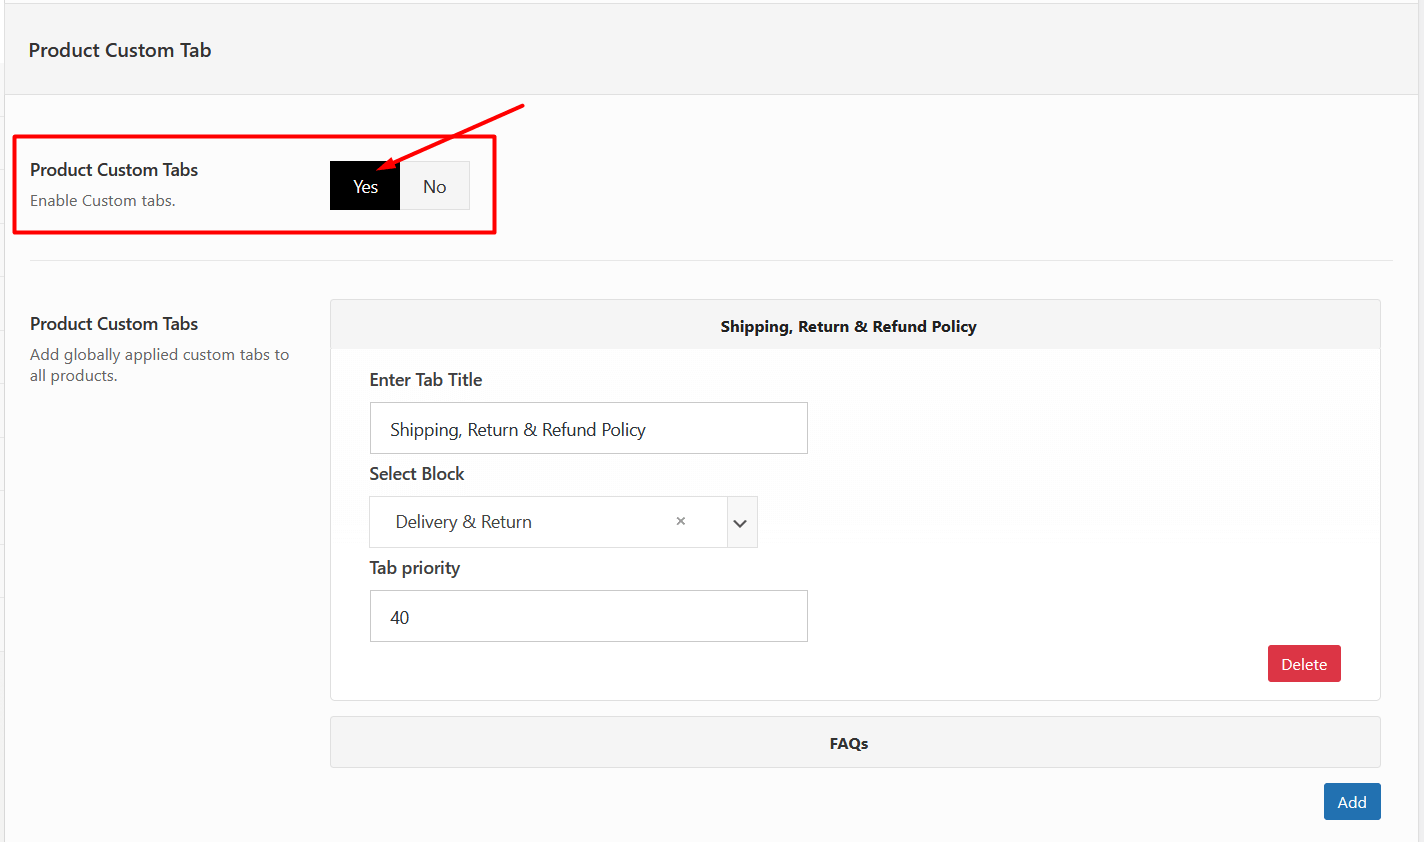This screenshot has height=842, width=1424.
Task: Click the 'Add globally applied custom tabs' description
Action: [x=159, y=365]
